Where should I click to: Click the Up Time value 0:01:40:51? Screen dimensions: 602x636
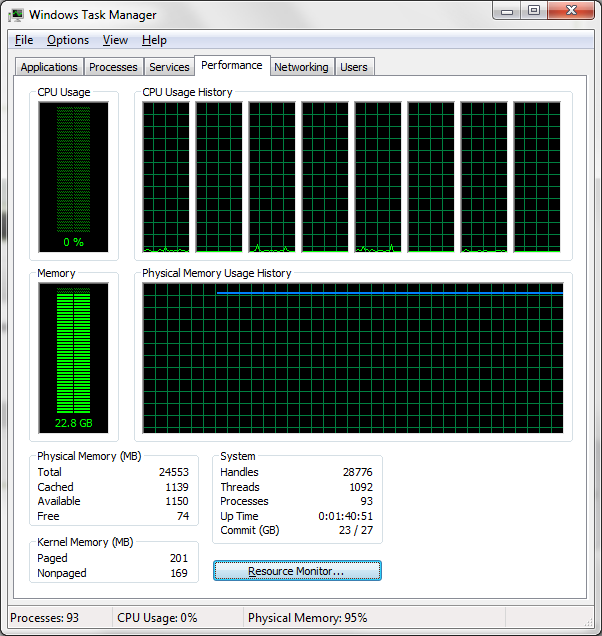tap(345, 516)
